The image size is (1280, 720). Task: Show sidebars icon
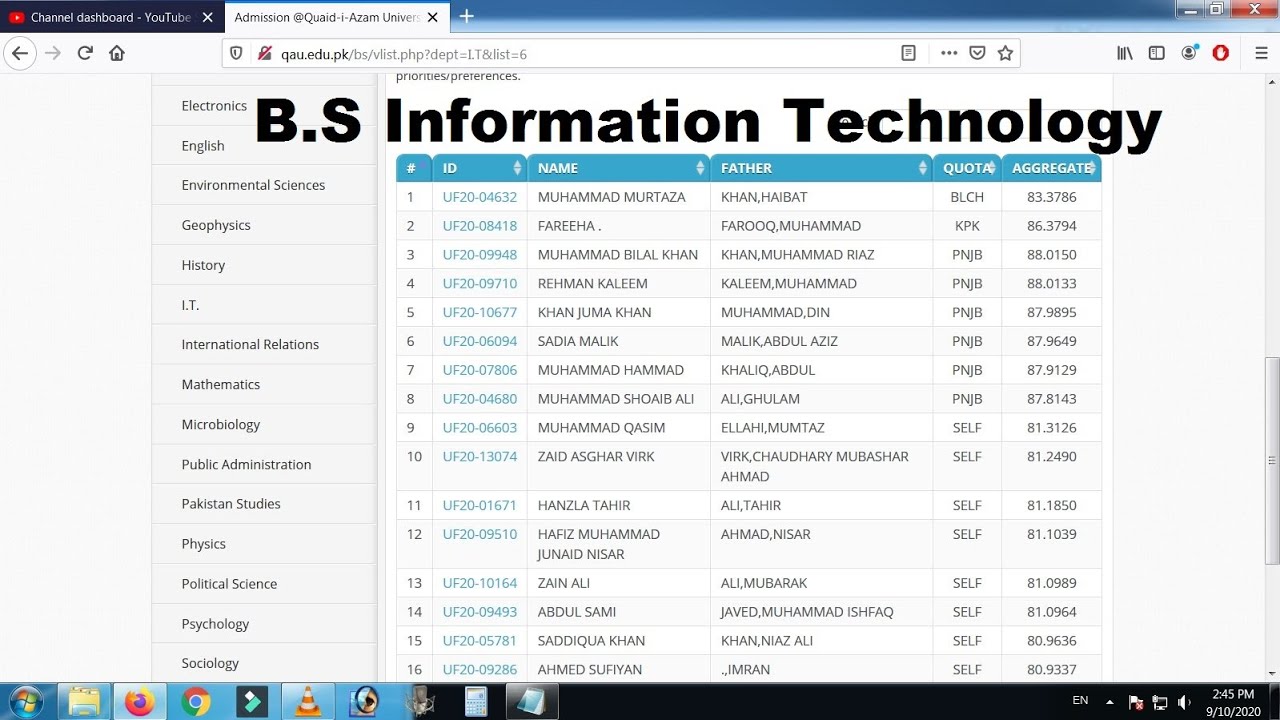coord(1157,53)
